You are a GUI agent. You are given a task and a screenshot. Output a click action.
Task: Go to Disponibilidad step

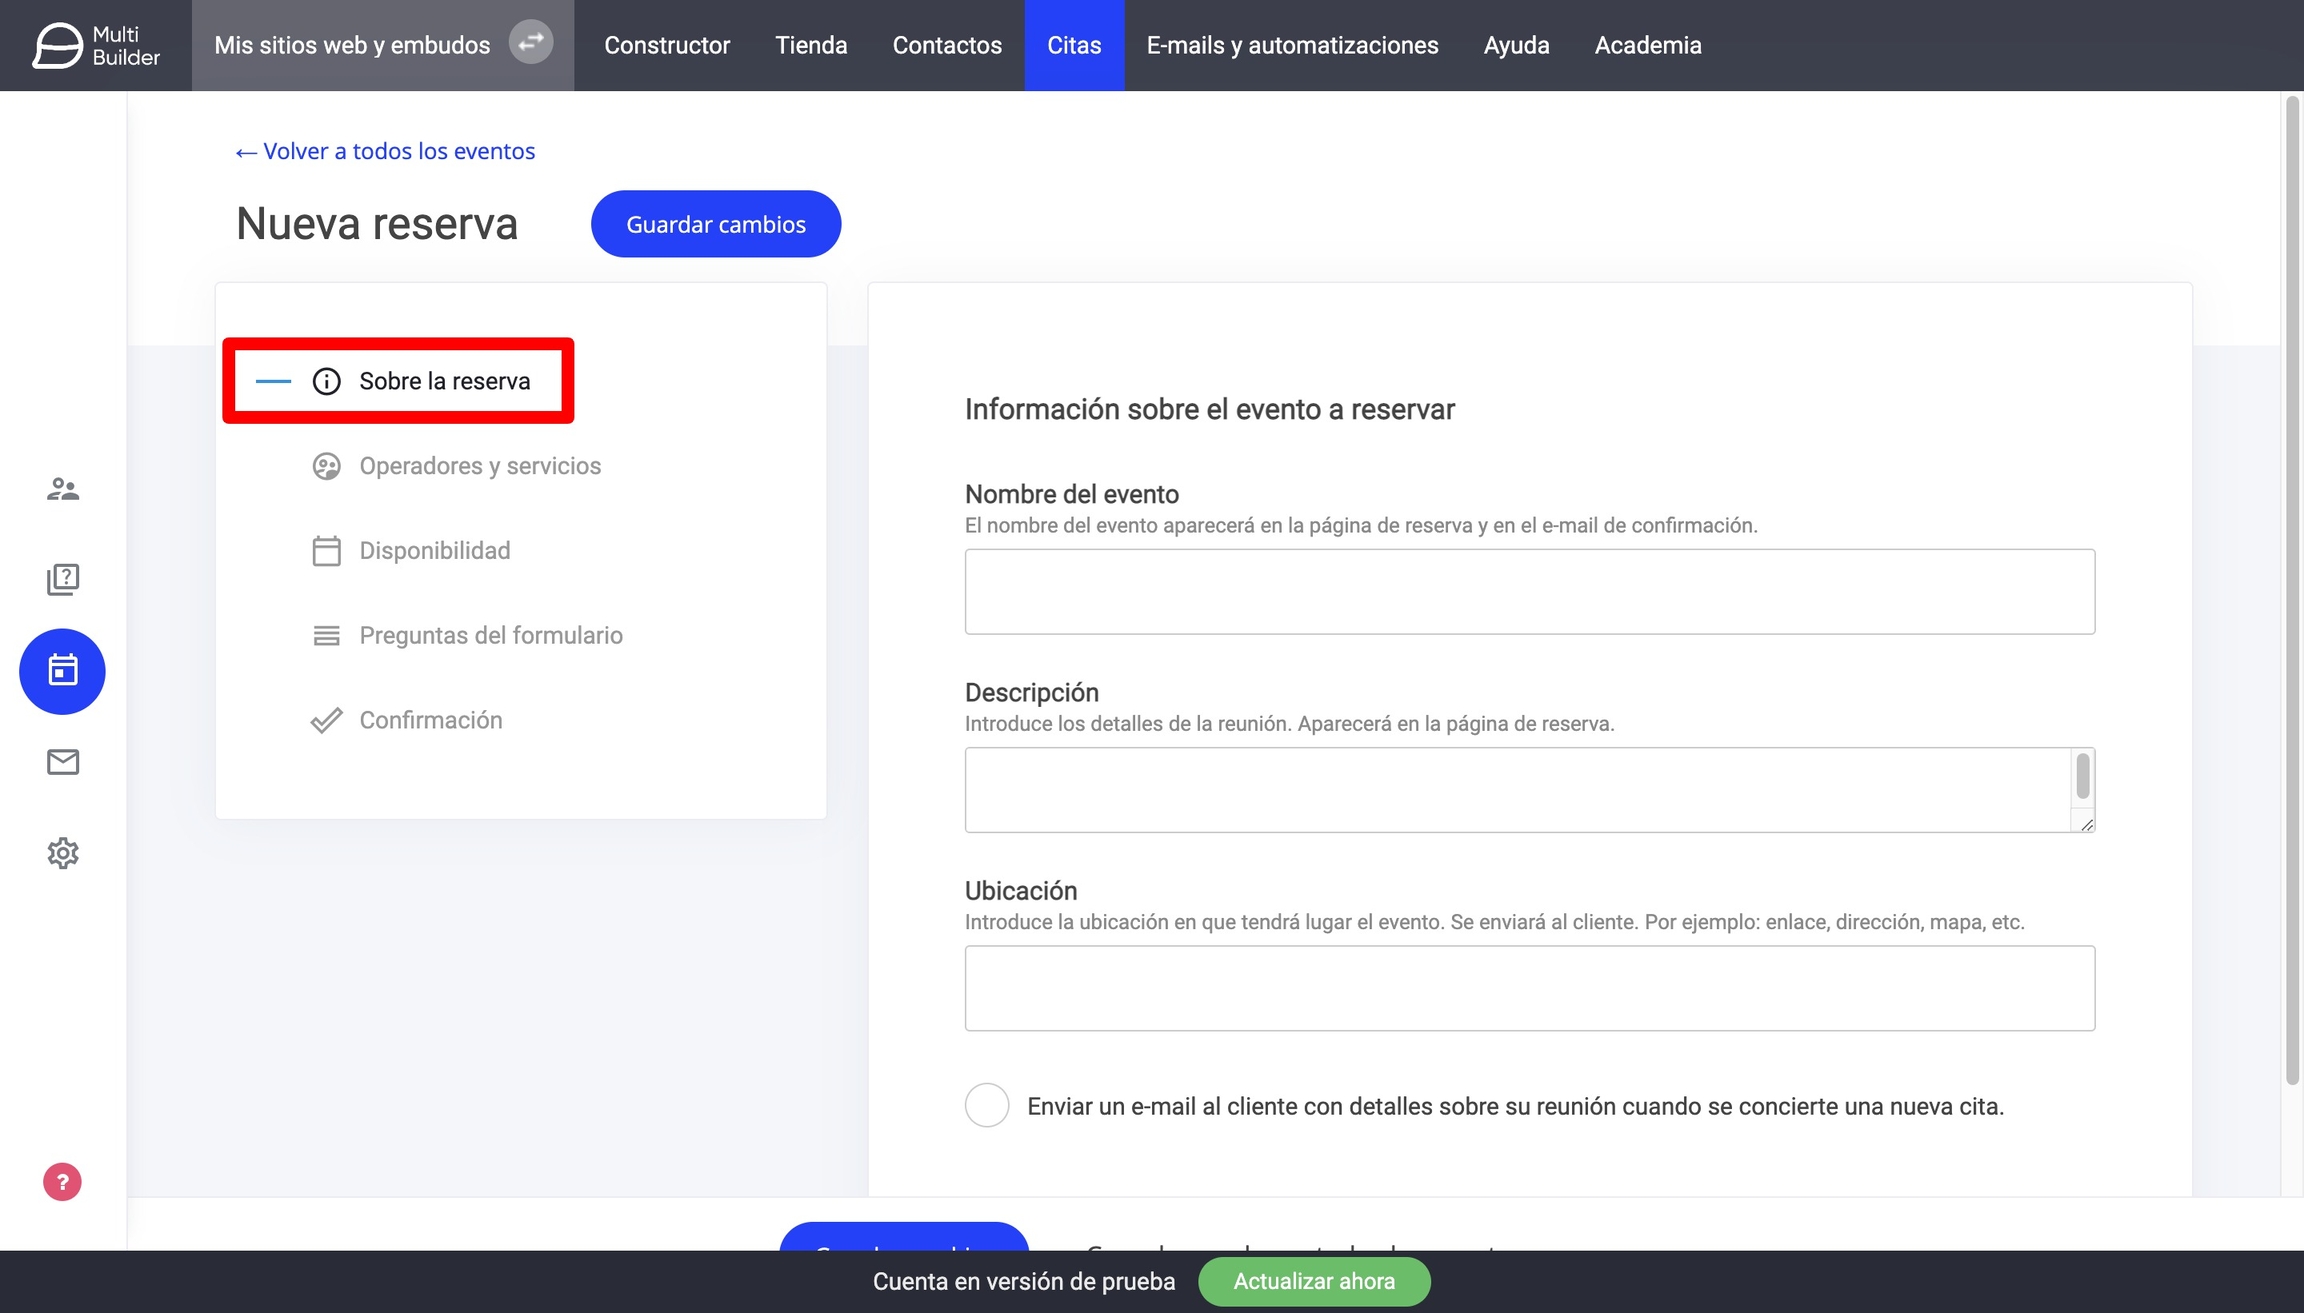(434, 551)
